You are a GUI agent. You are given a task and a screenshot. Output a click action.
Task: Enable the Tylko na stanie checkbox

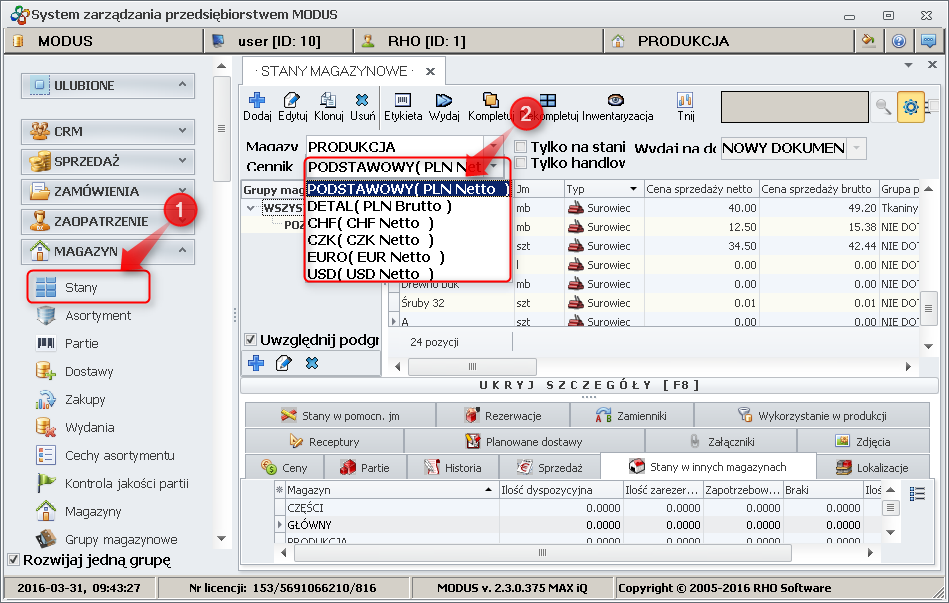(x=520, y=147)
